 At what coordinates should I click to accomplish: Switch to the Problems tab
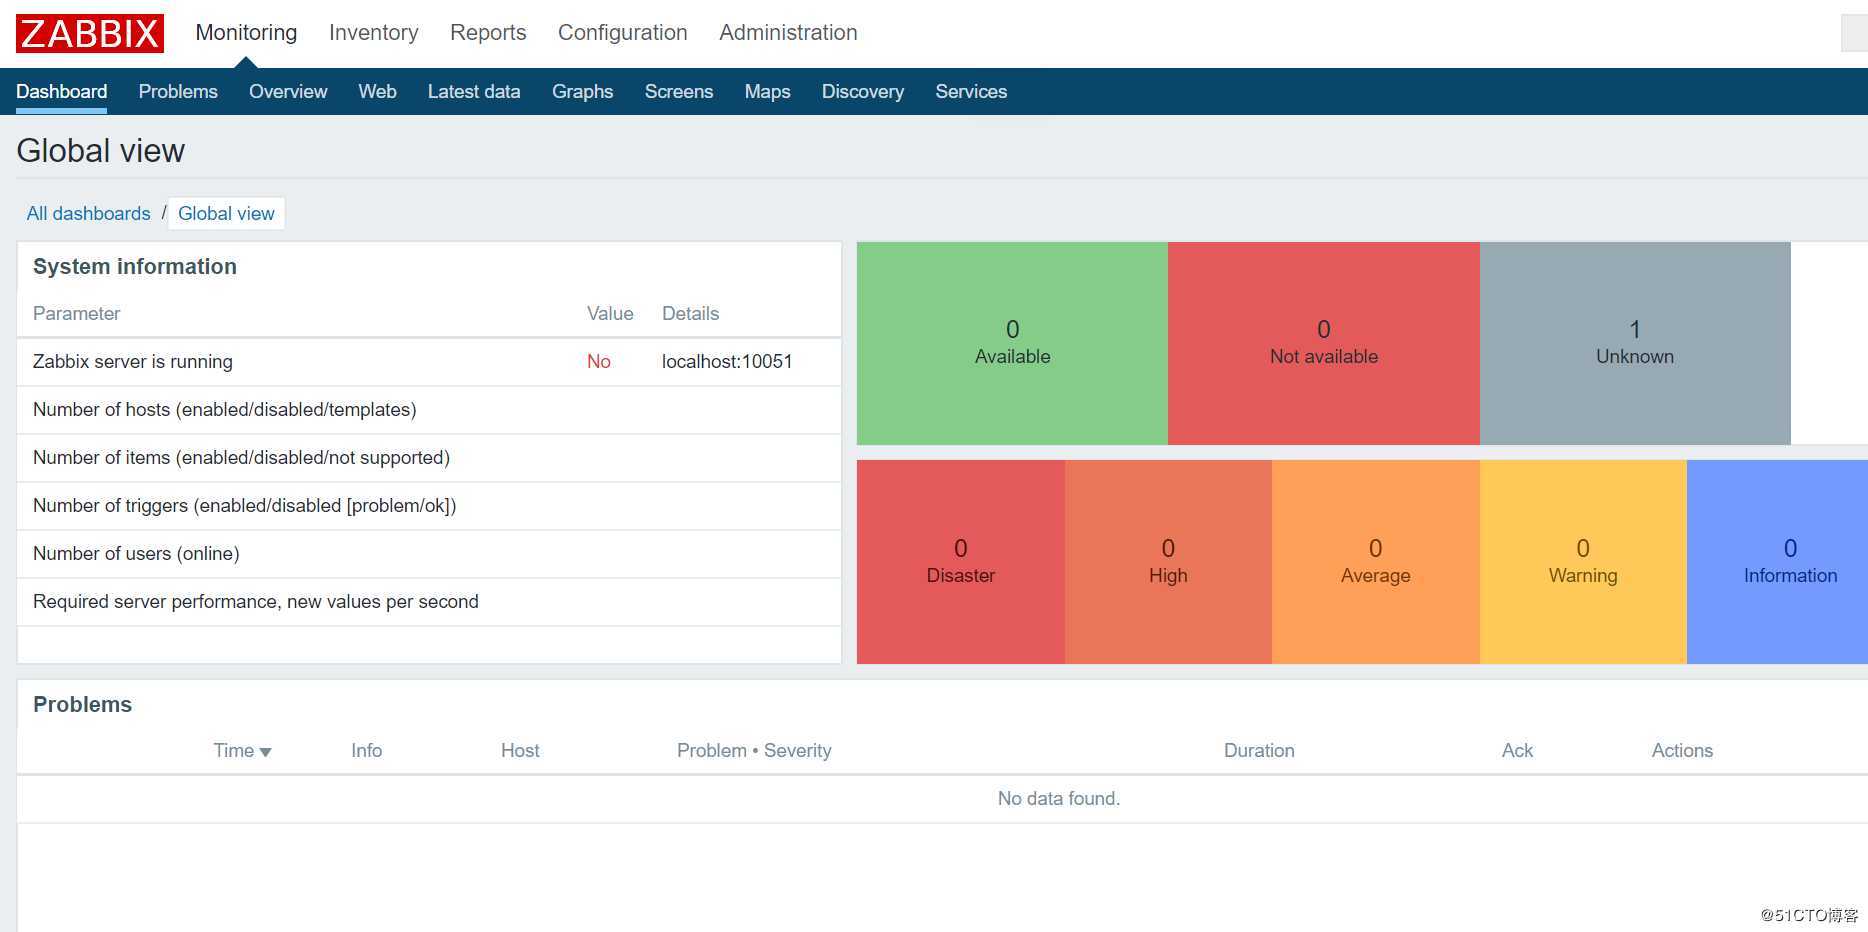tap(178, 91)
